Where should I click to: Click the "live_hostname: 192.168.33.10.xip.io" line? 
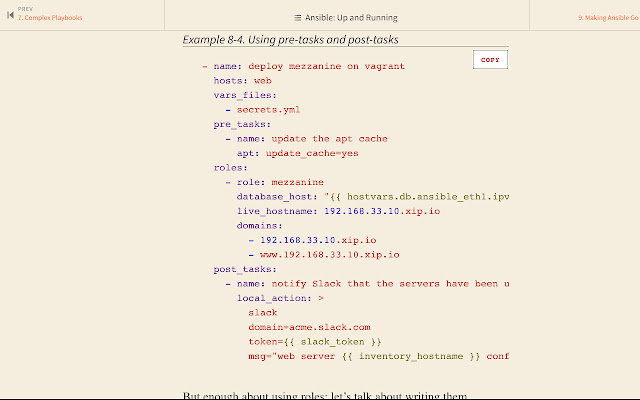point(338,211)
